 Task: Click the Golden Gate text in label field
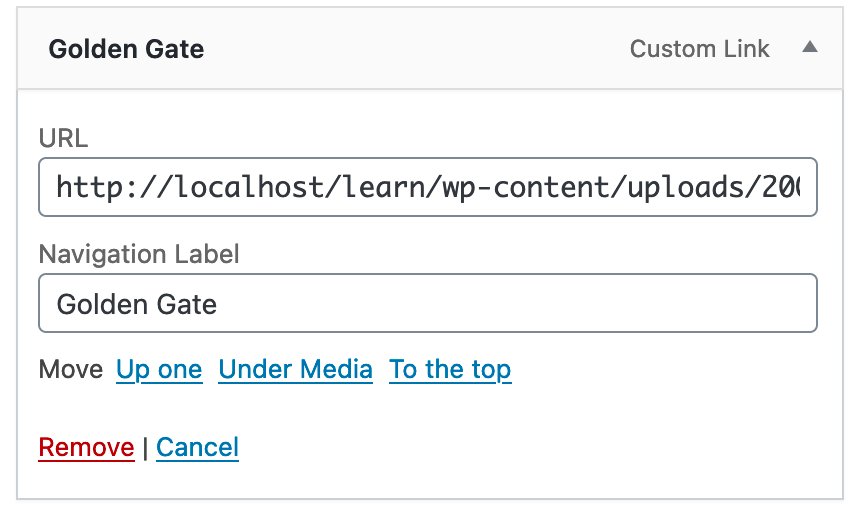click(x=137, y=303)
